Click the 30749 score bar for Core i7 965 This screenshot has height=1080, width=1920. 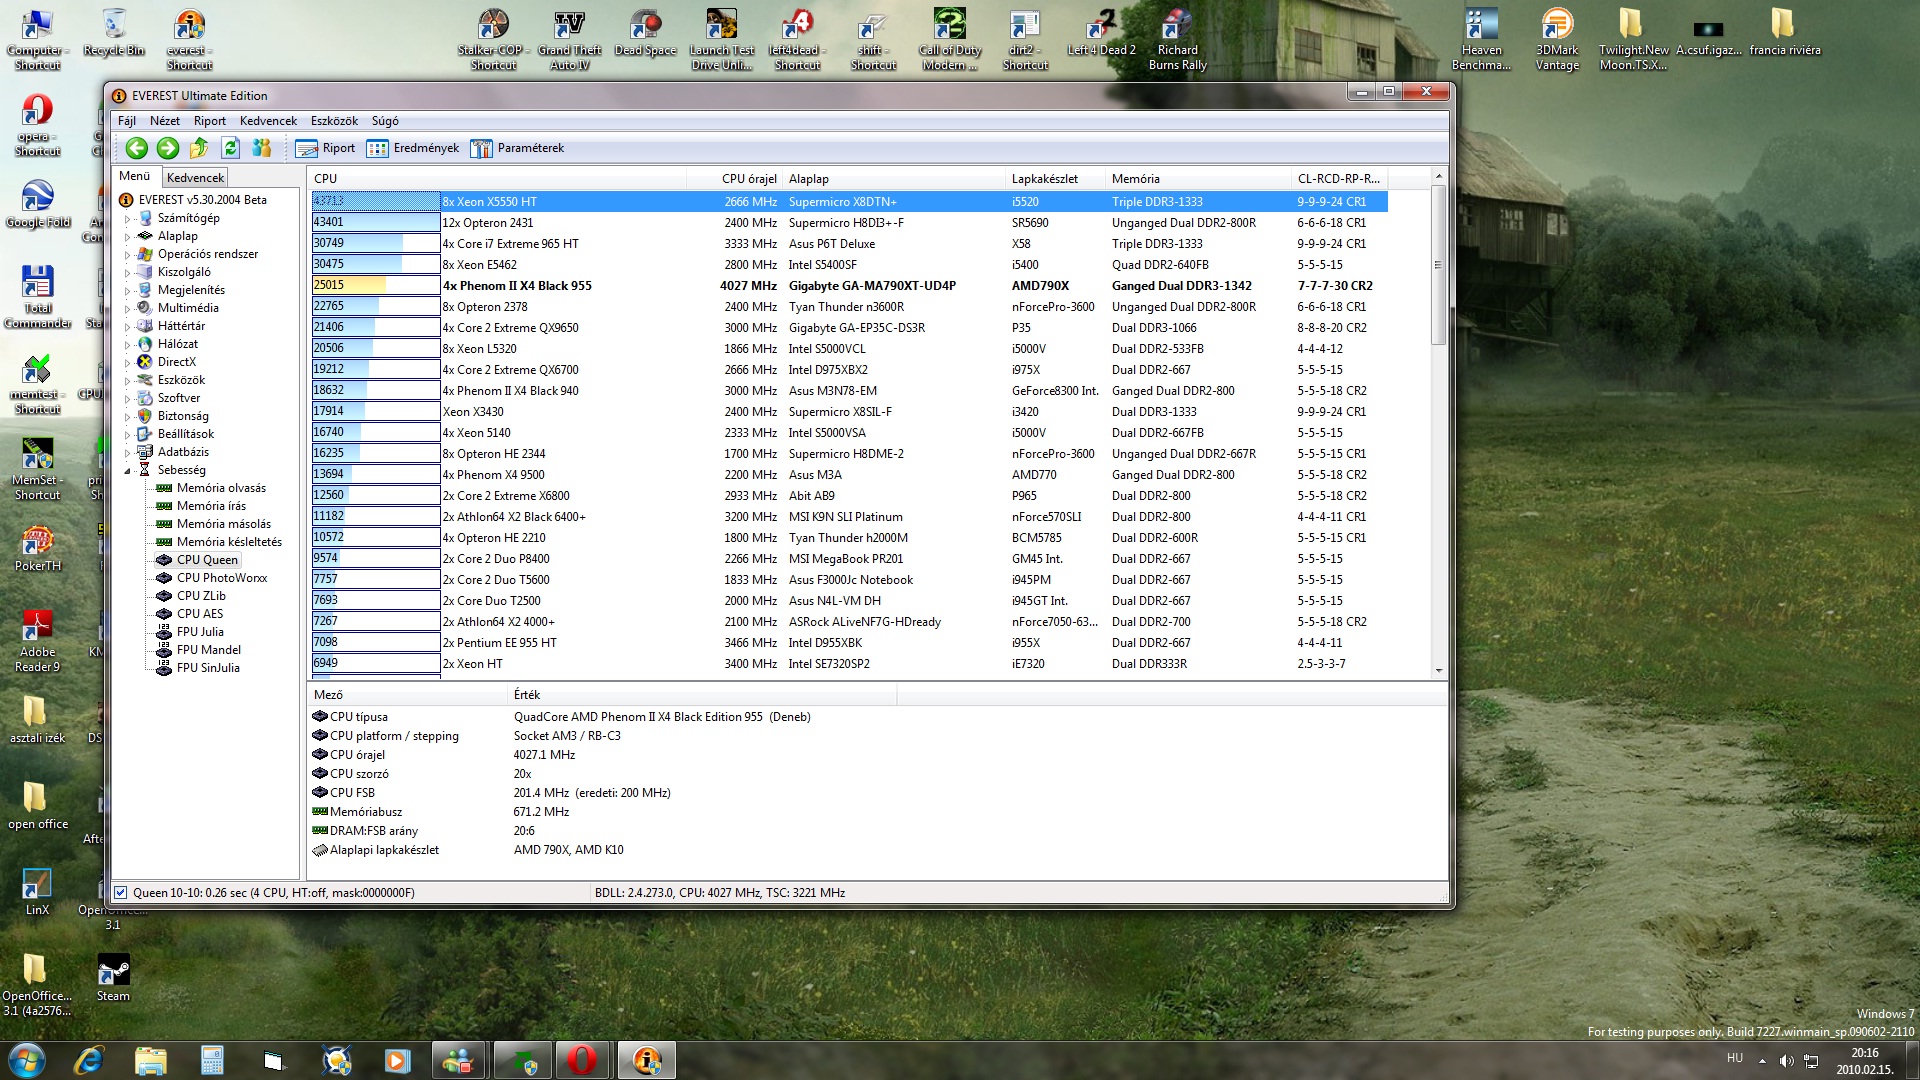pyautogui.click(x=375, y=243)
